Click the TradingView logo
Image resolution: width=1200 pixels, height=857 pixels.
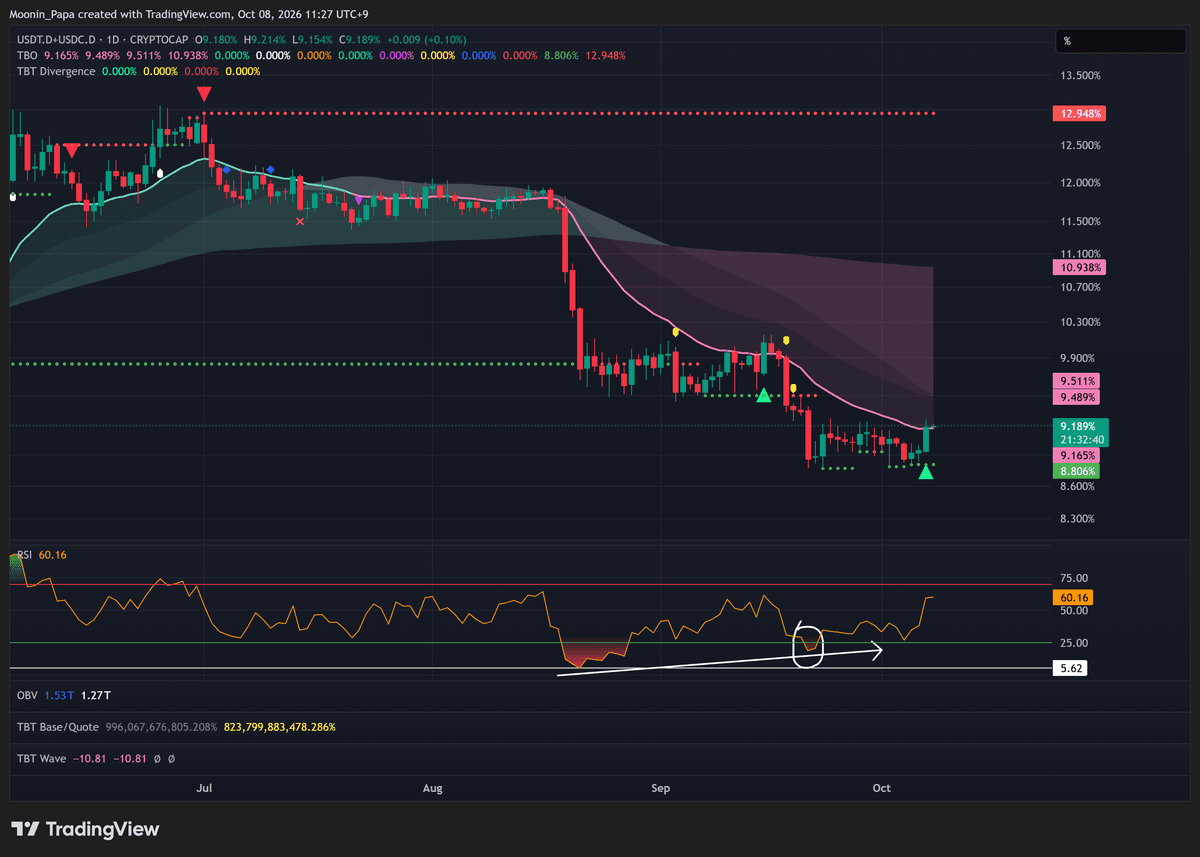85,829
